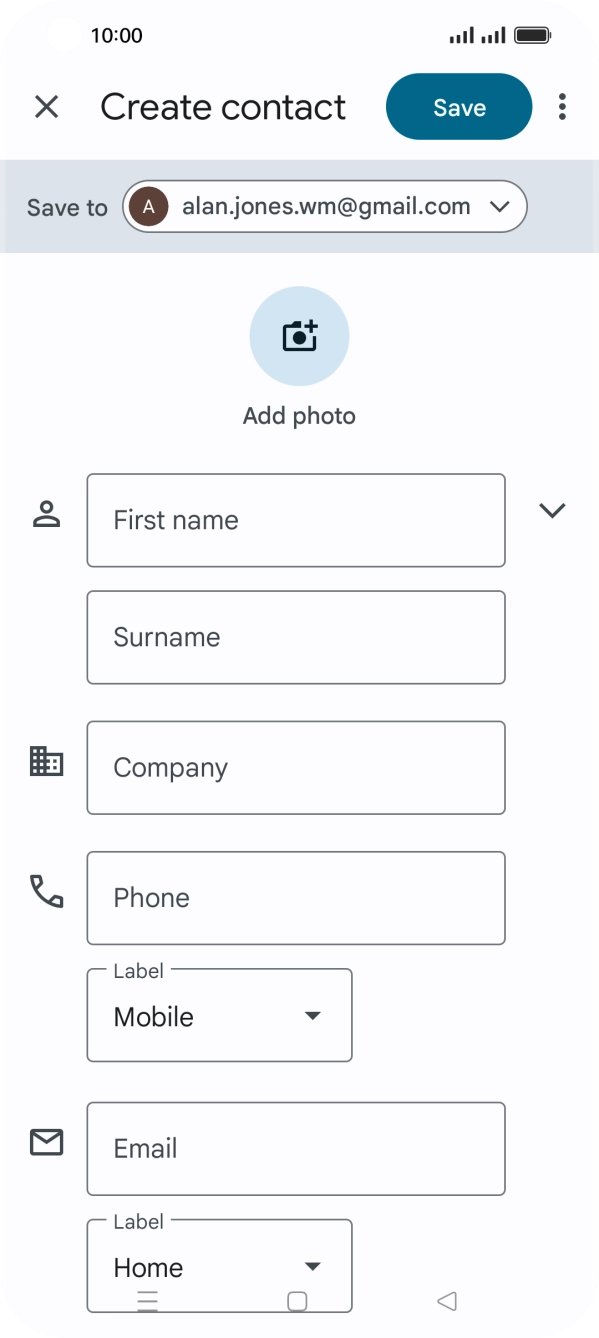This screenshot has height=1338, width=599.
Task: Open the email Label dropdown showing Home
Action: (x=219, y=1266)
